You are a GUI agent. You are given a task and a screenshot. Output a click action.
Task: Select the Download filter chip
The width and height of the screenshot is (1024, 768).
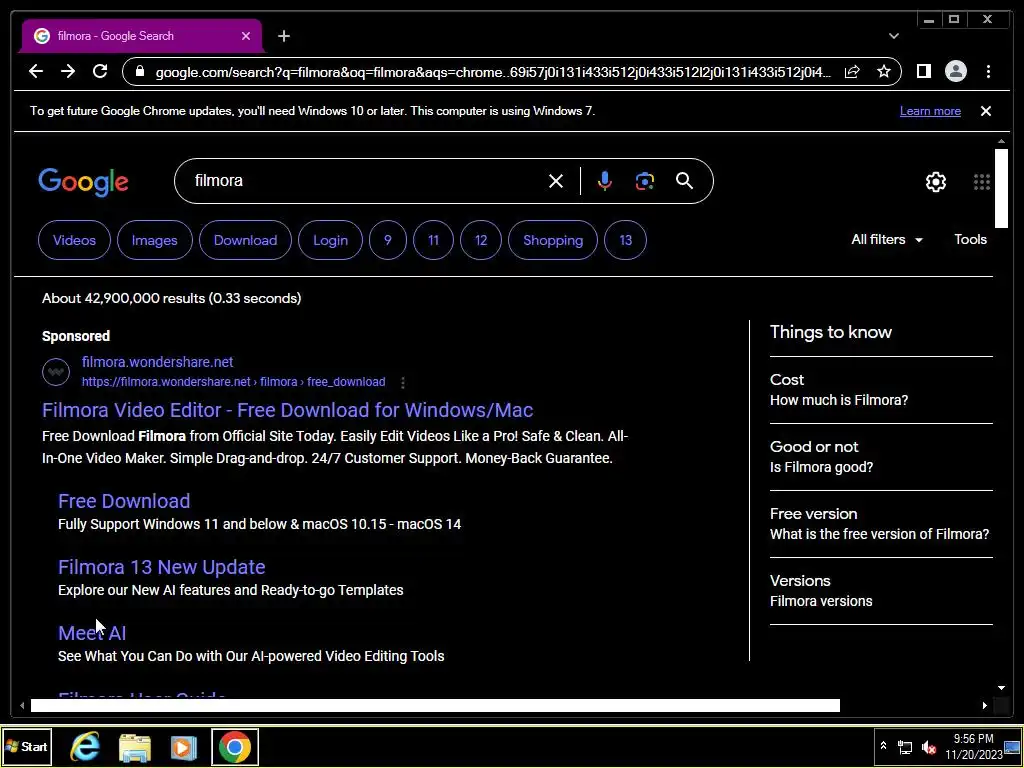[246, 240]
